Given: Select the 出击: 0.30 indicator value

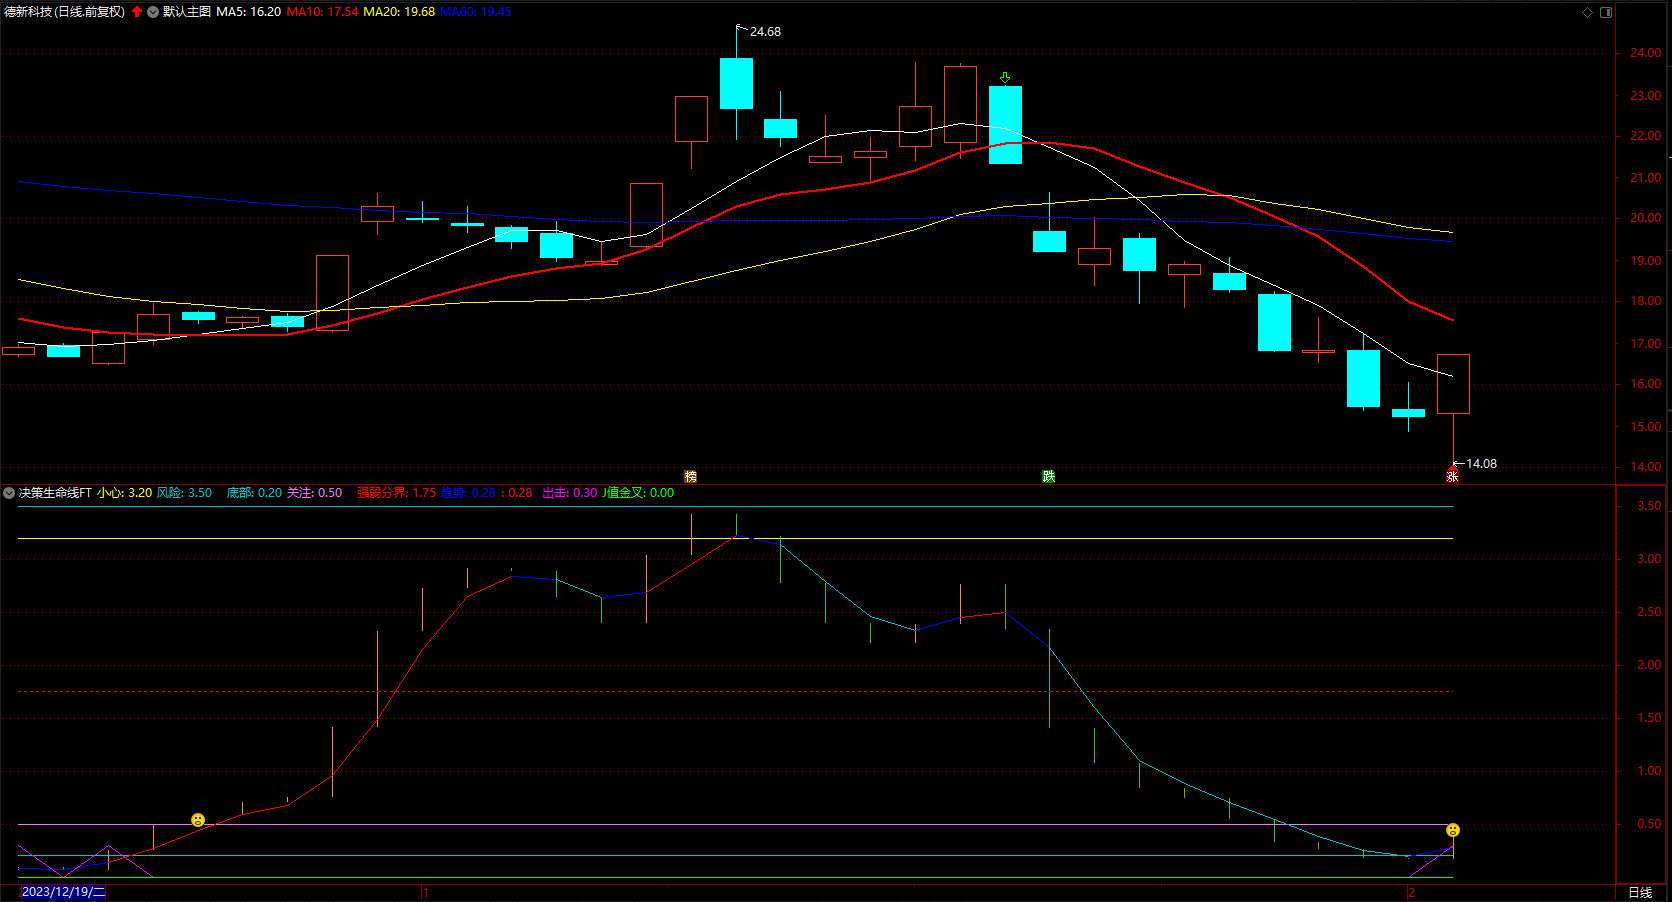Looking at the screenshot, I should pyautogui.click(x=570, y=493).
